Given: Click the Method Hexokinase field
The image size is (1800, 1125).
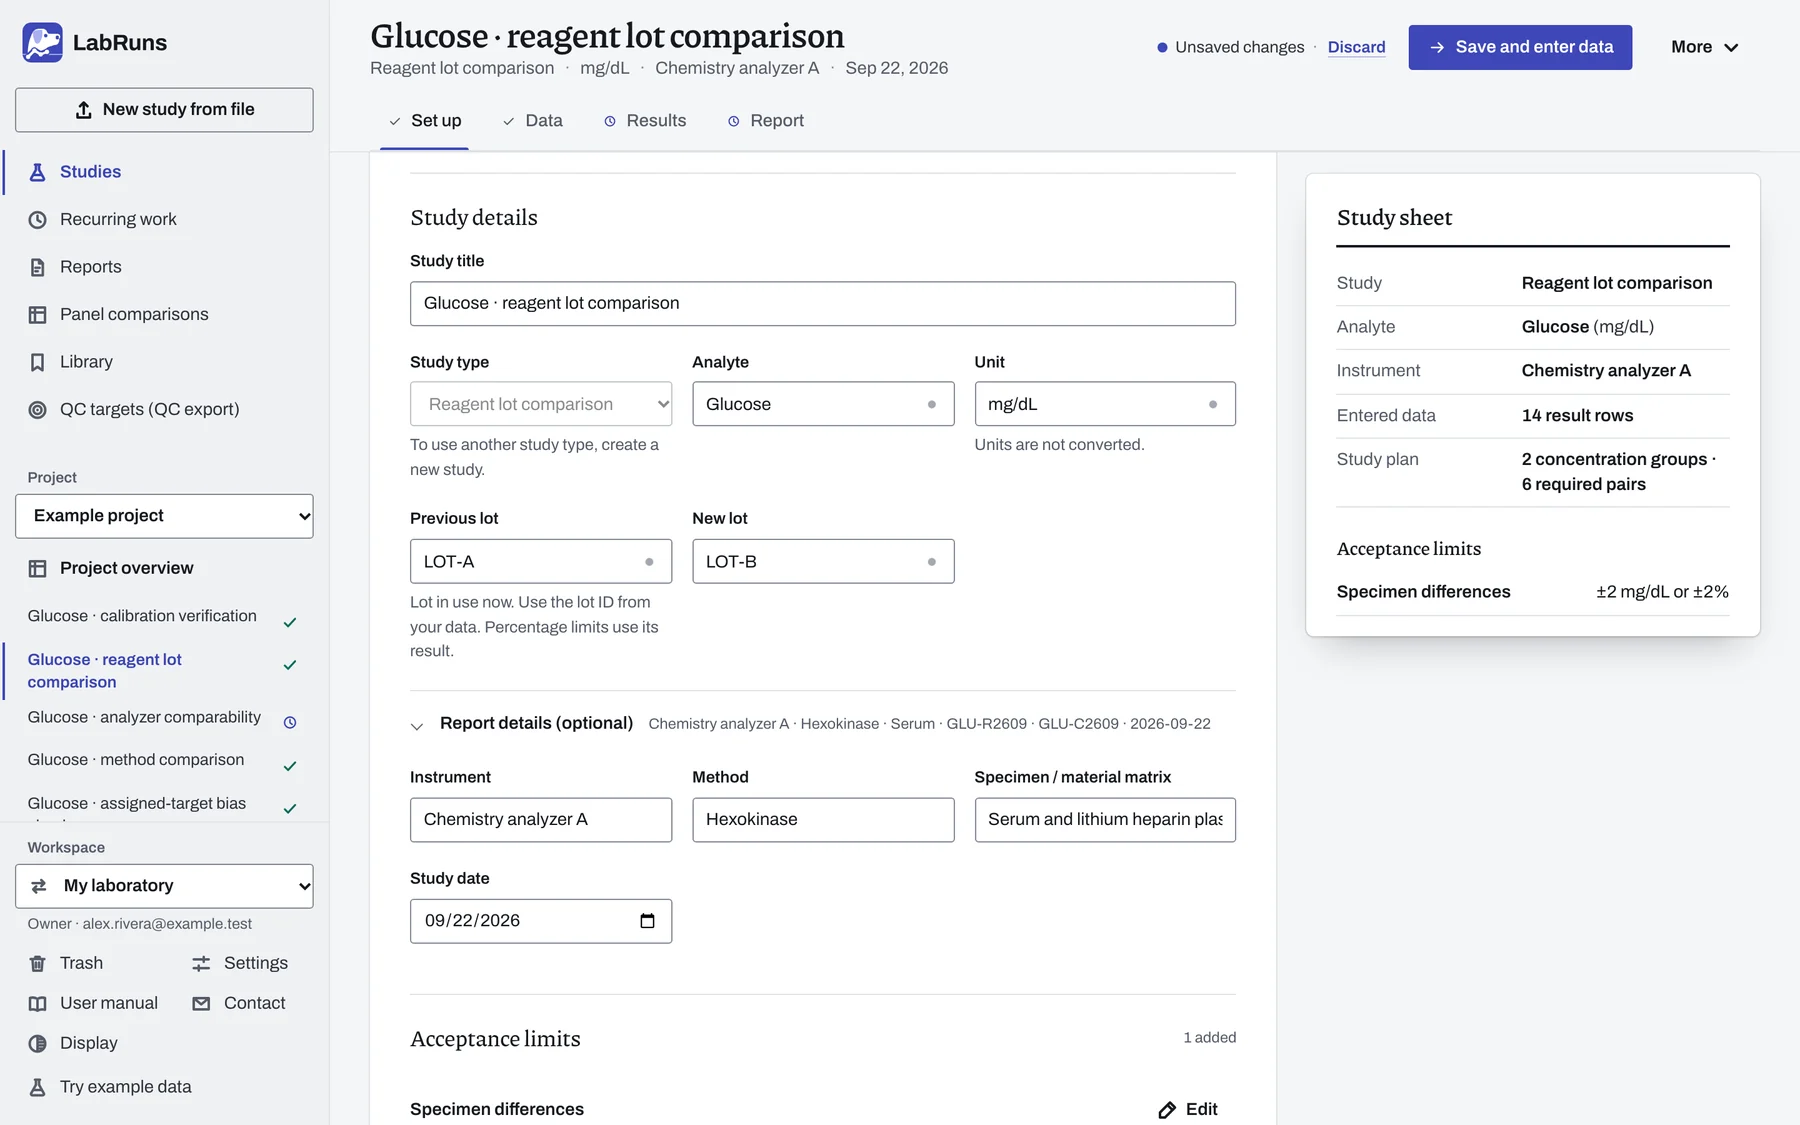Looking at the screenshot, I should pos(823,820).
